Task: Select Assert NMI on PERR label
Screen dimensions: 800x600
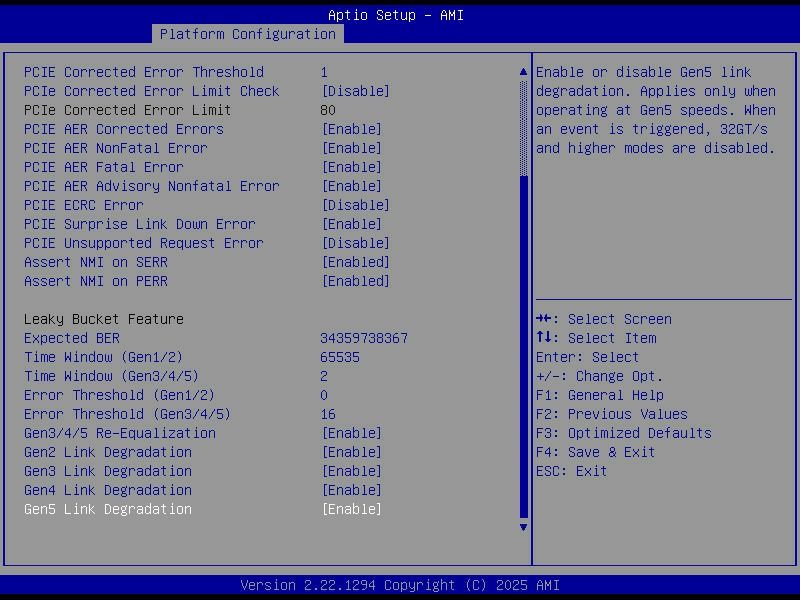Action: [95, 281]
